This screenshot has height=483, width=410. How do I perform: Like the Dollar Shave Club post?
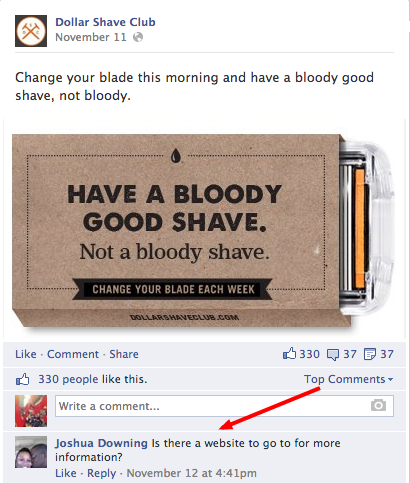(26, 354)
